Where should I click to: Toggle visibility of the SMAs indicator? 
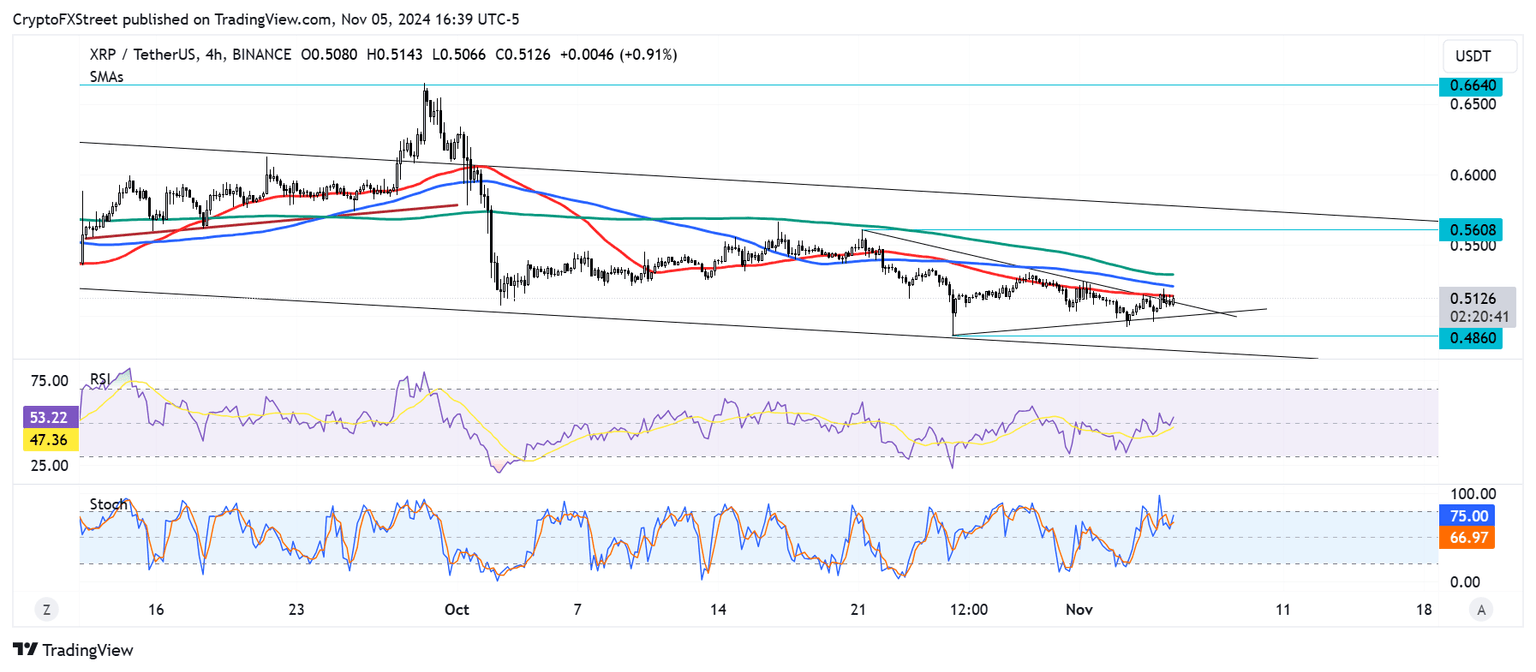[x=105, y=77]
